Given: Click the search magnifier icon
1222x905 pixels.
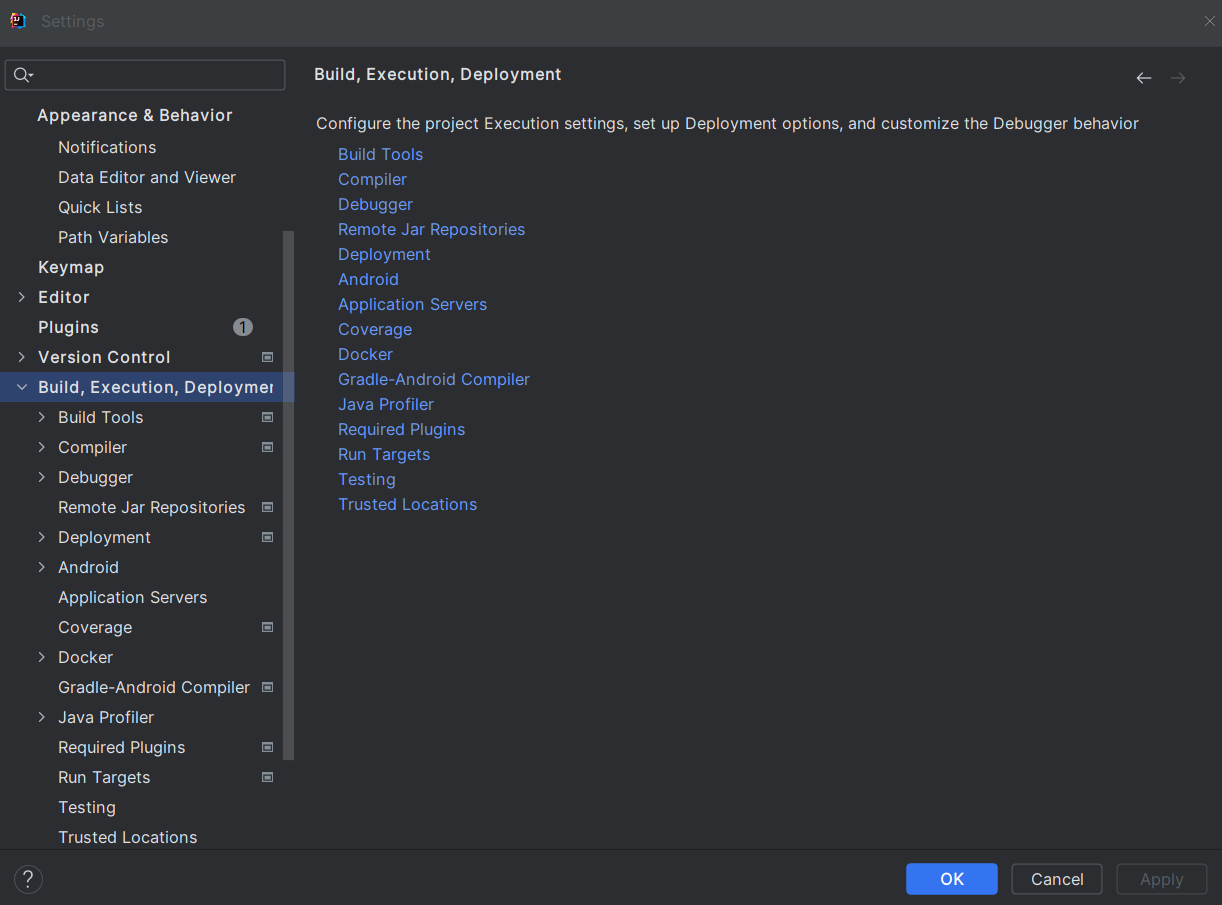Looking at the screenshot, I should pos(22,75).
